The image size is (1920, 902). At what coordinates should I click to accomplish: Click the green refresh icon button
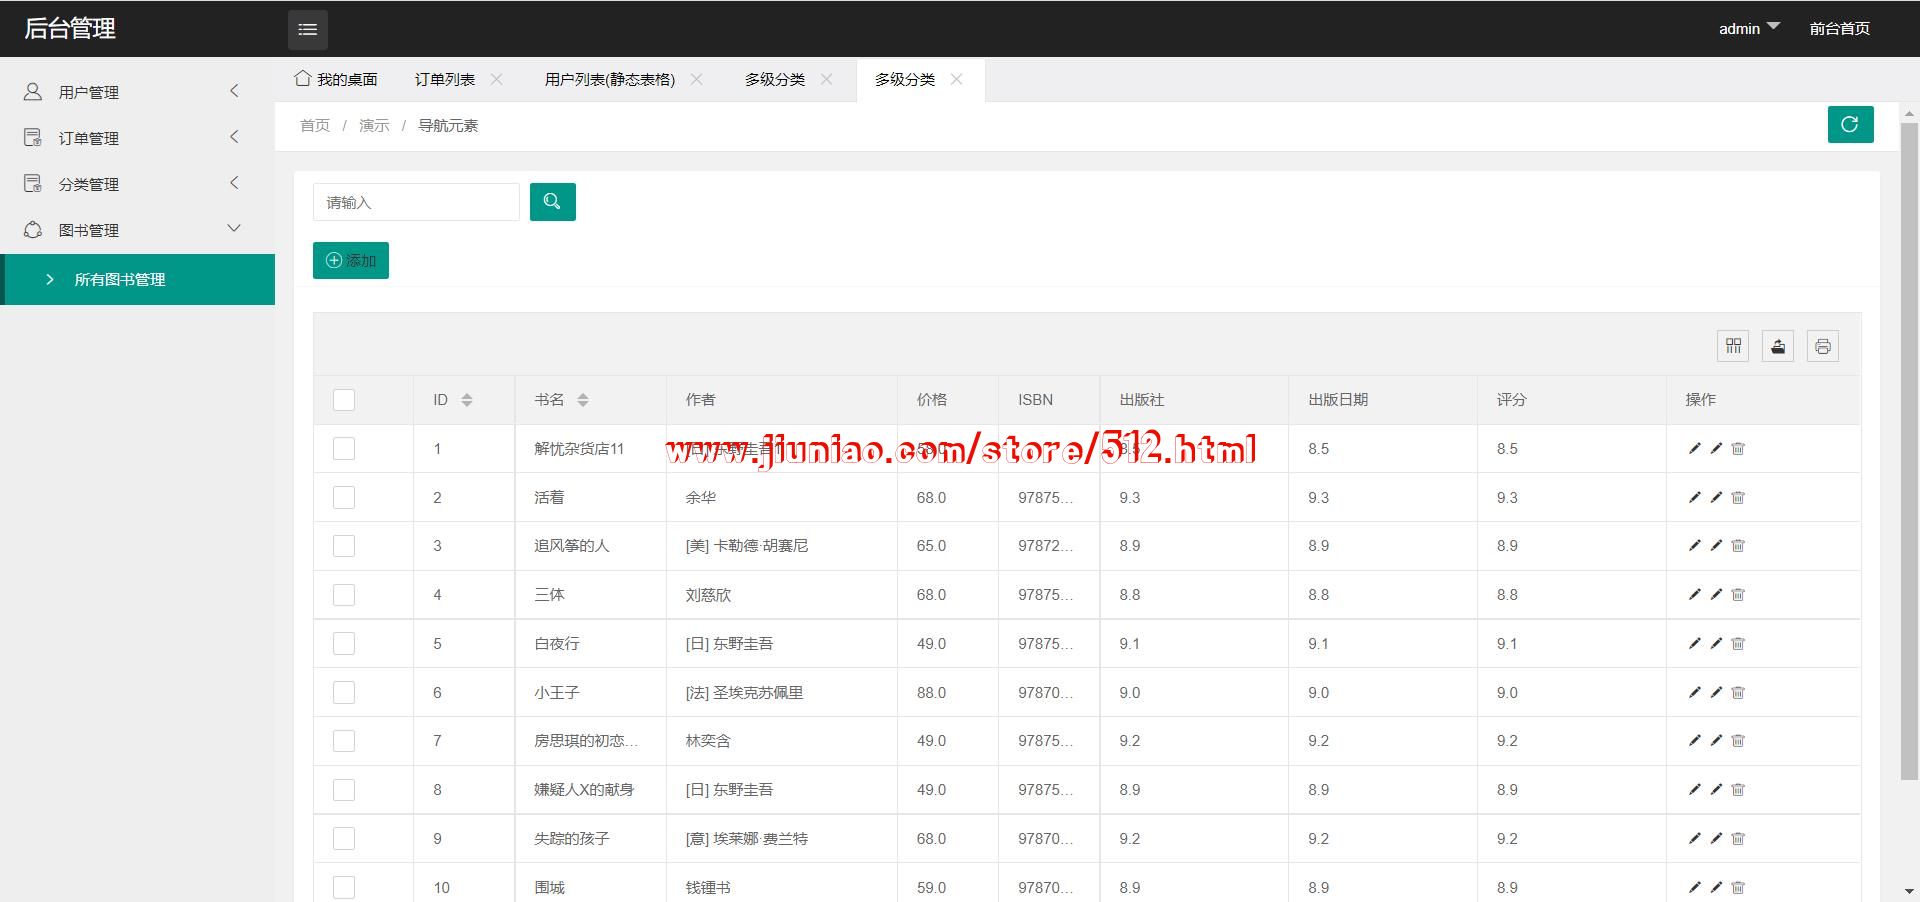tap(1849, 125)
